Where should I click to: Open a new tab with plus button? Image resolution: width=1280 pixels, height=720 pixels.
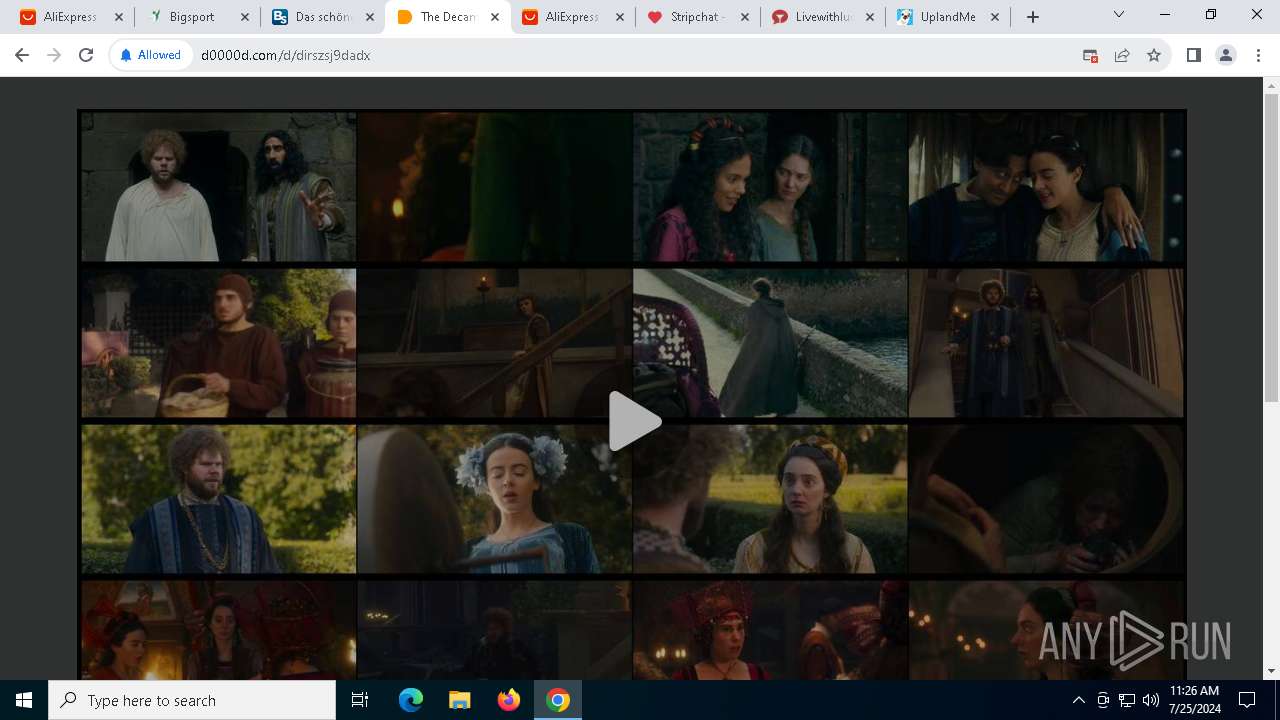[1033, 17]
